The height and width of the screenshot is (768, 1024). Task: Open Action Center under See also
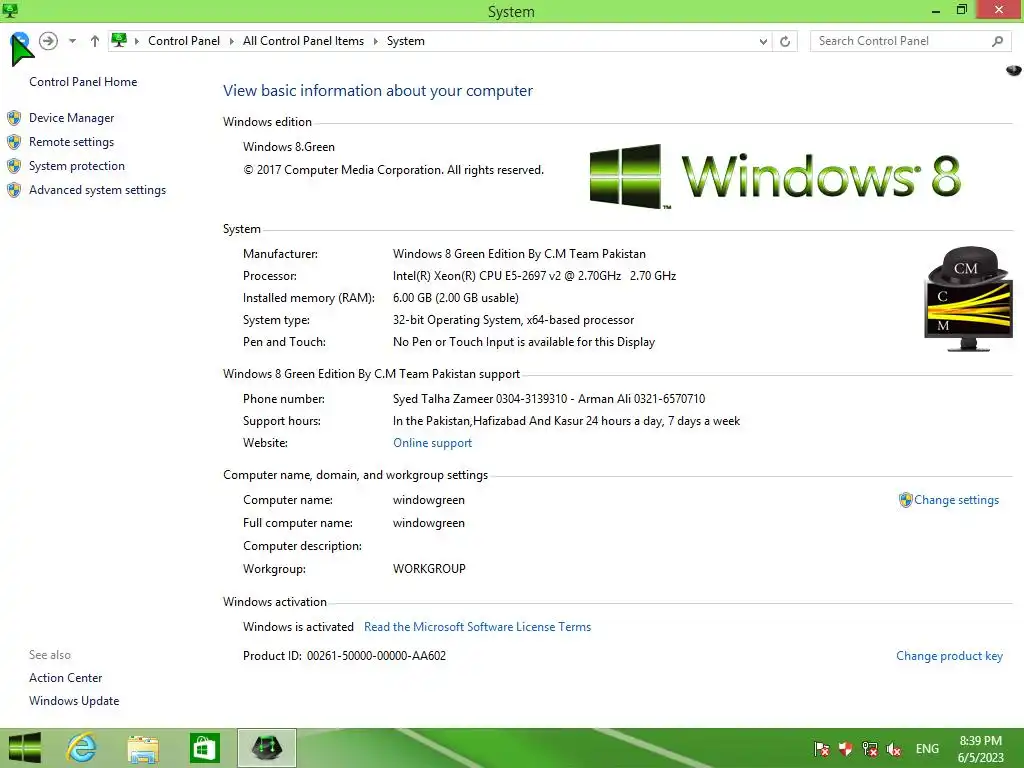point(65,678)
